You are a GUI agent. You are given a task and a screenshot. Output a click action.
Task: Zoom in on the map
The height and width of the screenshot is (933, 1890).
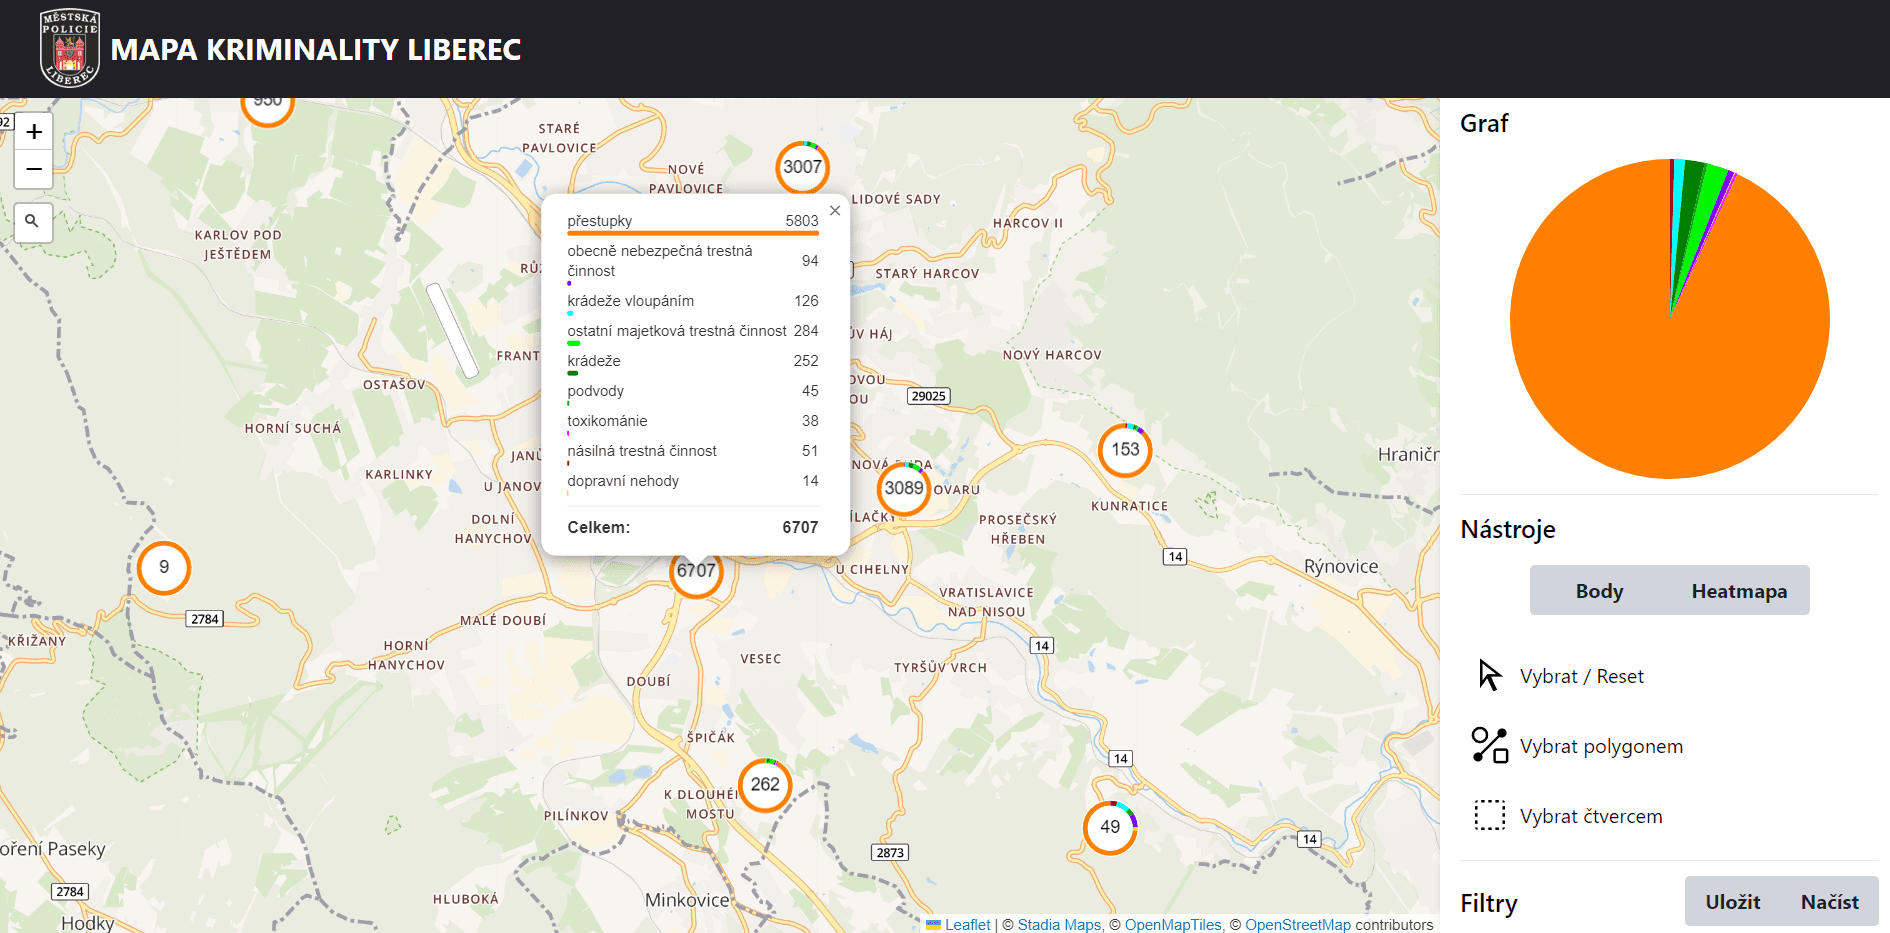33,130
